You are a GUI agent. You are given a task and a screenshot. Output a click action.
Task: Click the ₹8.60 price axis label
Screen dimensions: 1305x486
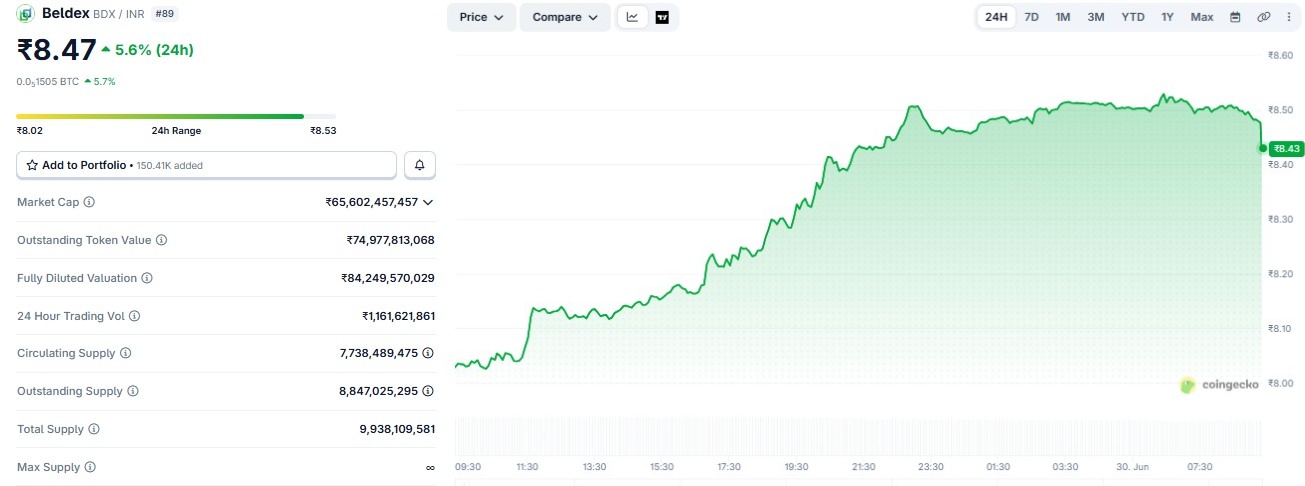1280,55
